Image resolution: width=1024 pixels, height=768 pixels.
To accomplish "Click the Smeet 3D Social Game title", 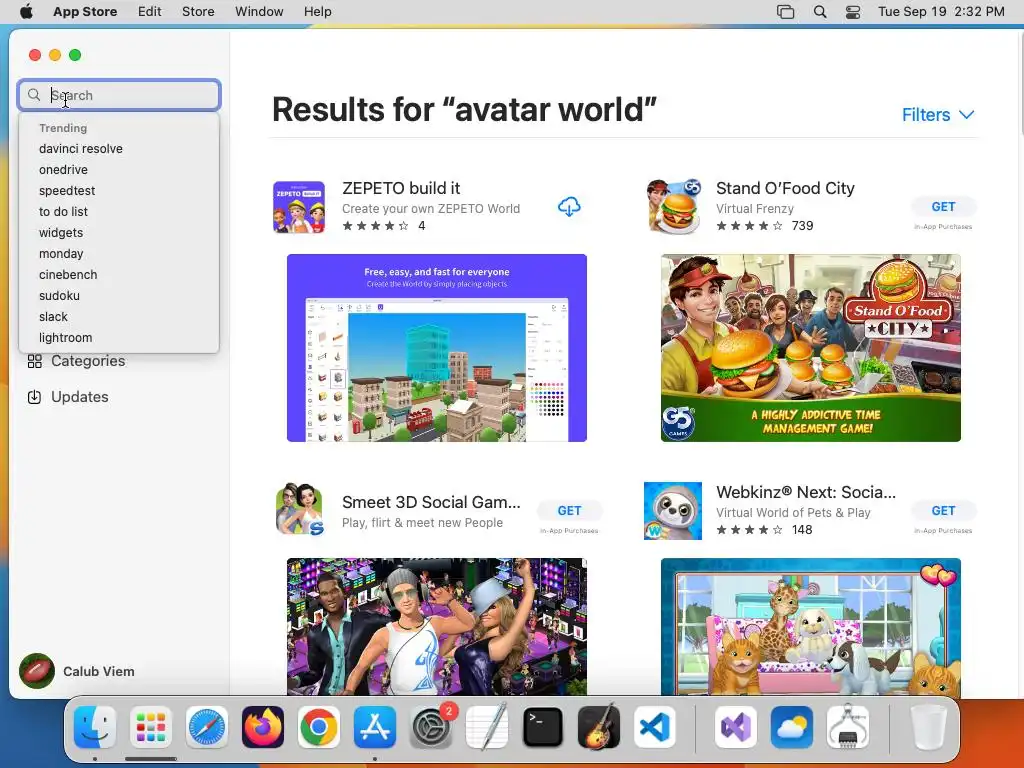I will pyautogui.click(x=431, y=502).
